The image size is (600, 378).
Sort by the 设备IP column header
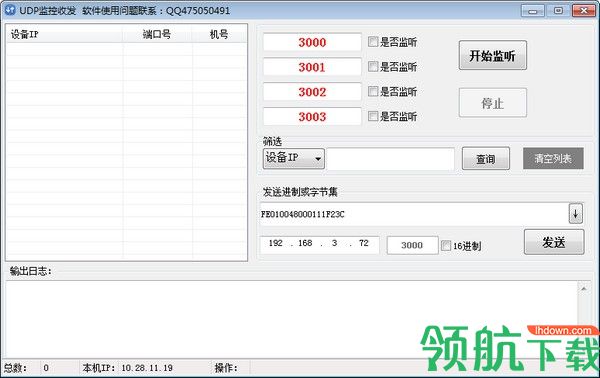pyautogui.click(x=64, y=34)
